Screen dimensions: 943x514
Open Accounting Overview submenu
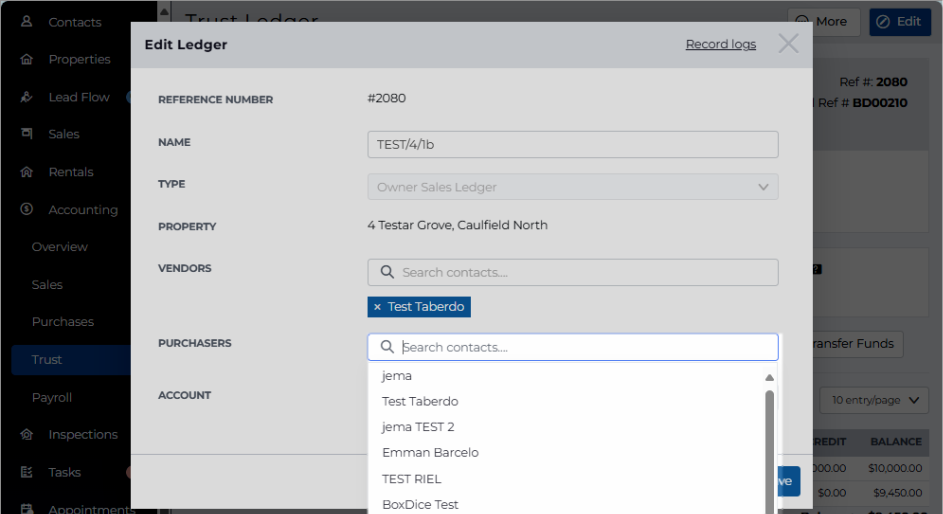(60, 247)
